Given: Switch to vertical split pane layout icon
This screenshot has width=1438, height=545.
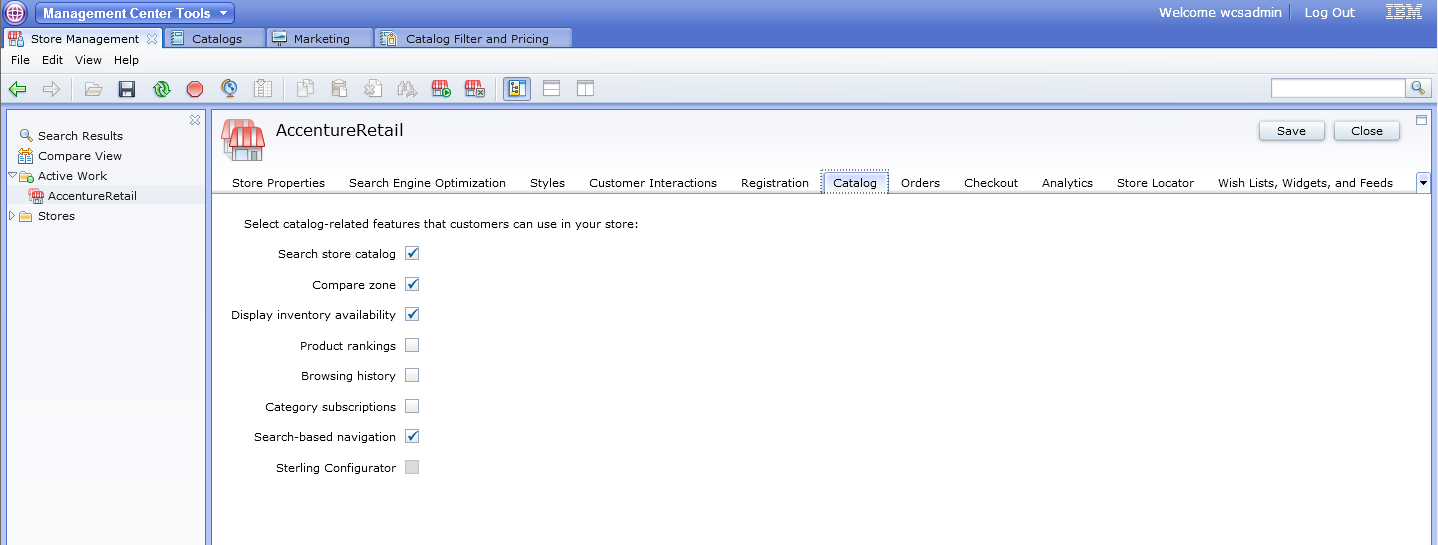Looking at the screenshot, I should [585, 89].
